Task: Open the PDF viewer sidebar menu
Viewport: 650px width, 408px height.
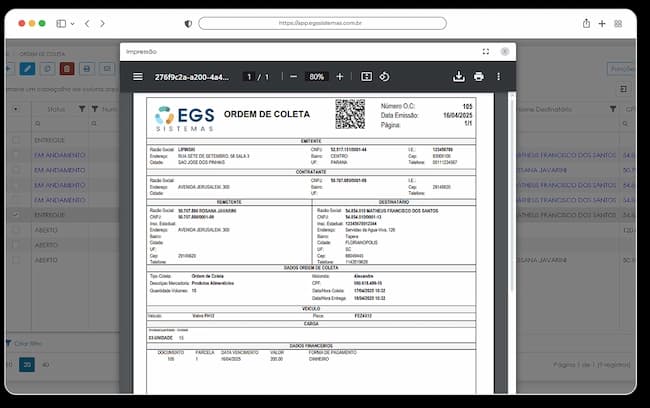Action: [x=138, y=77]
